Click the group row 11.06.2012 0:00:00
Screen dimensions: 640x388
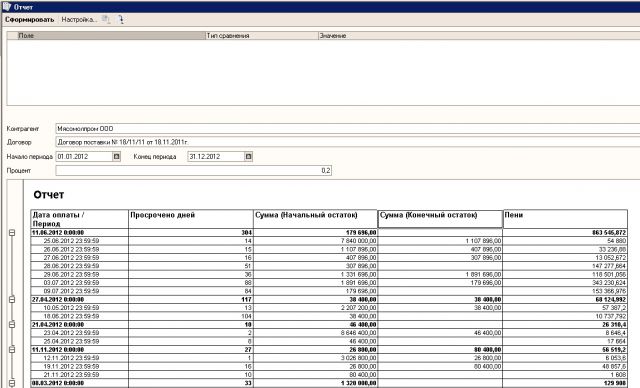pyautogui.click(x=329, y=233)
